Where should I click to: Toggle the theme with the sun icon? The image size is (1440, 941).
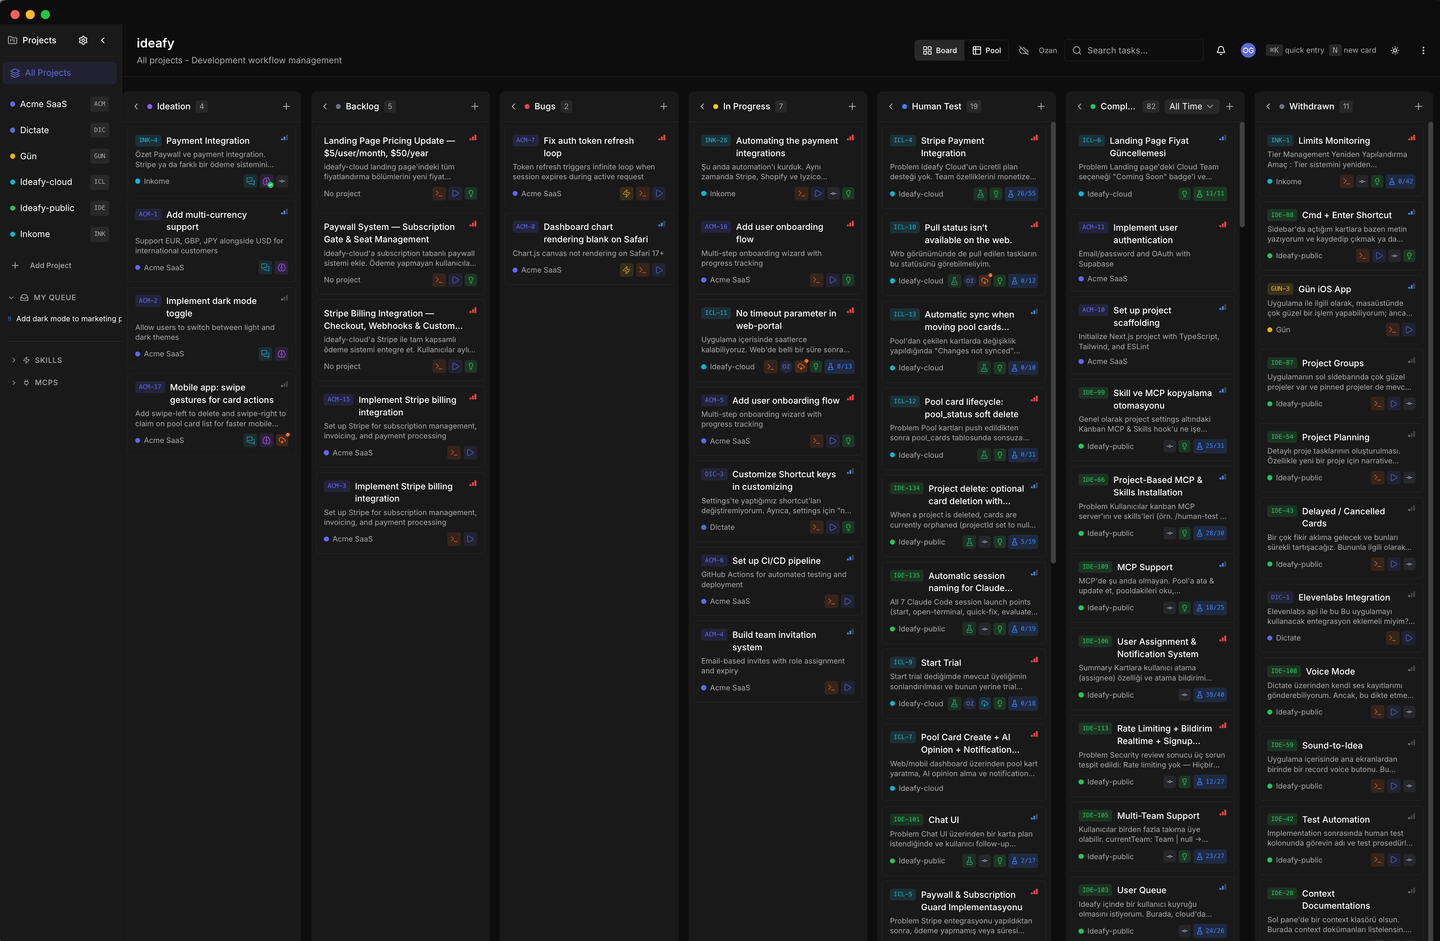1395,50
